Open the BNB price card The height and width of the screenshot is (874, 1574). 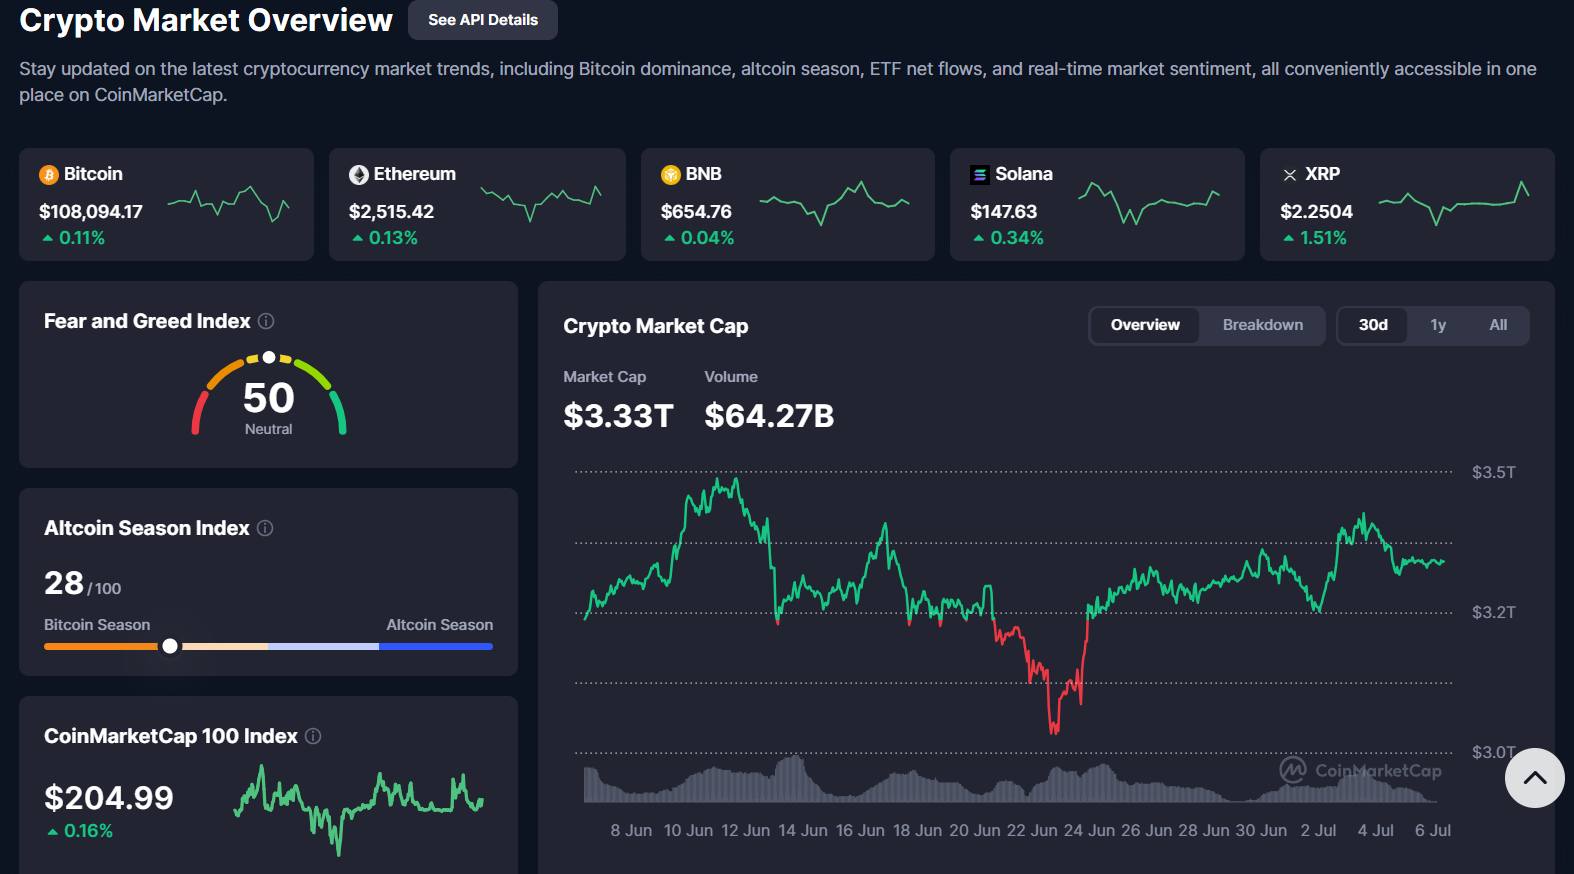point(788,205)
